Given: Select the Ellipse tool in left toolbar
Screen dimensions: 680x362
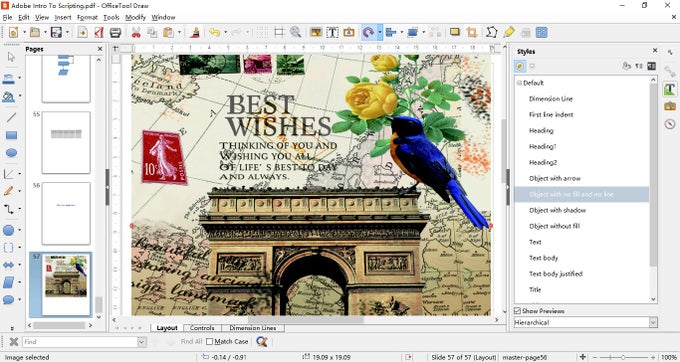Looking at the screenshot, I should point(11,153).
